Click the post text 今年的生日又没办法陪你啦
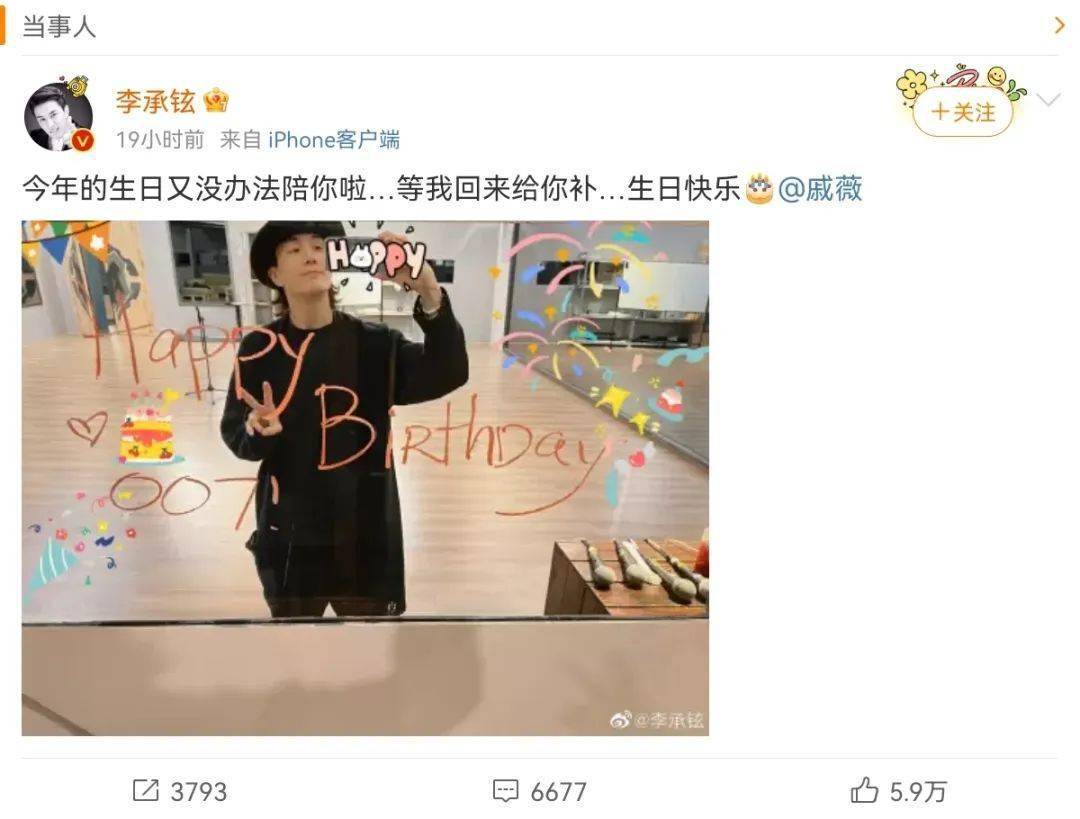 coord(196,189)
